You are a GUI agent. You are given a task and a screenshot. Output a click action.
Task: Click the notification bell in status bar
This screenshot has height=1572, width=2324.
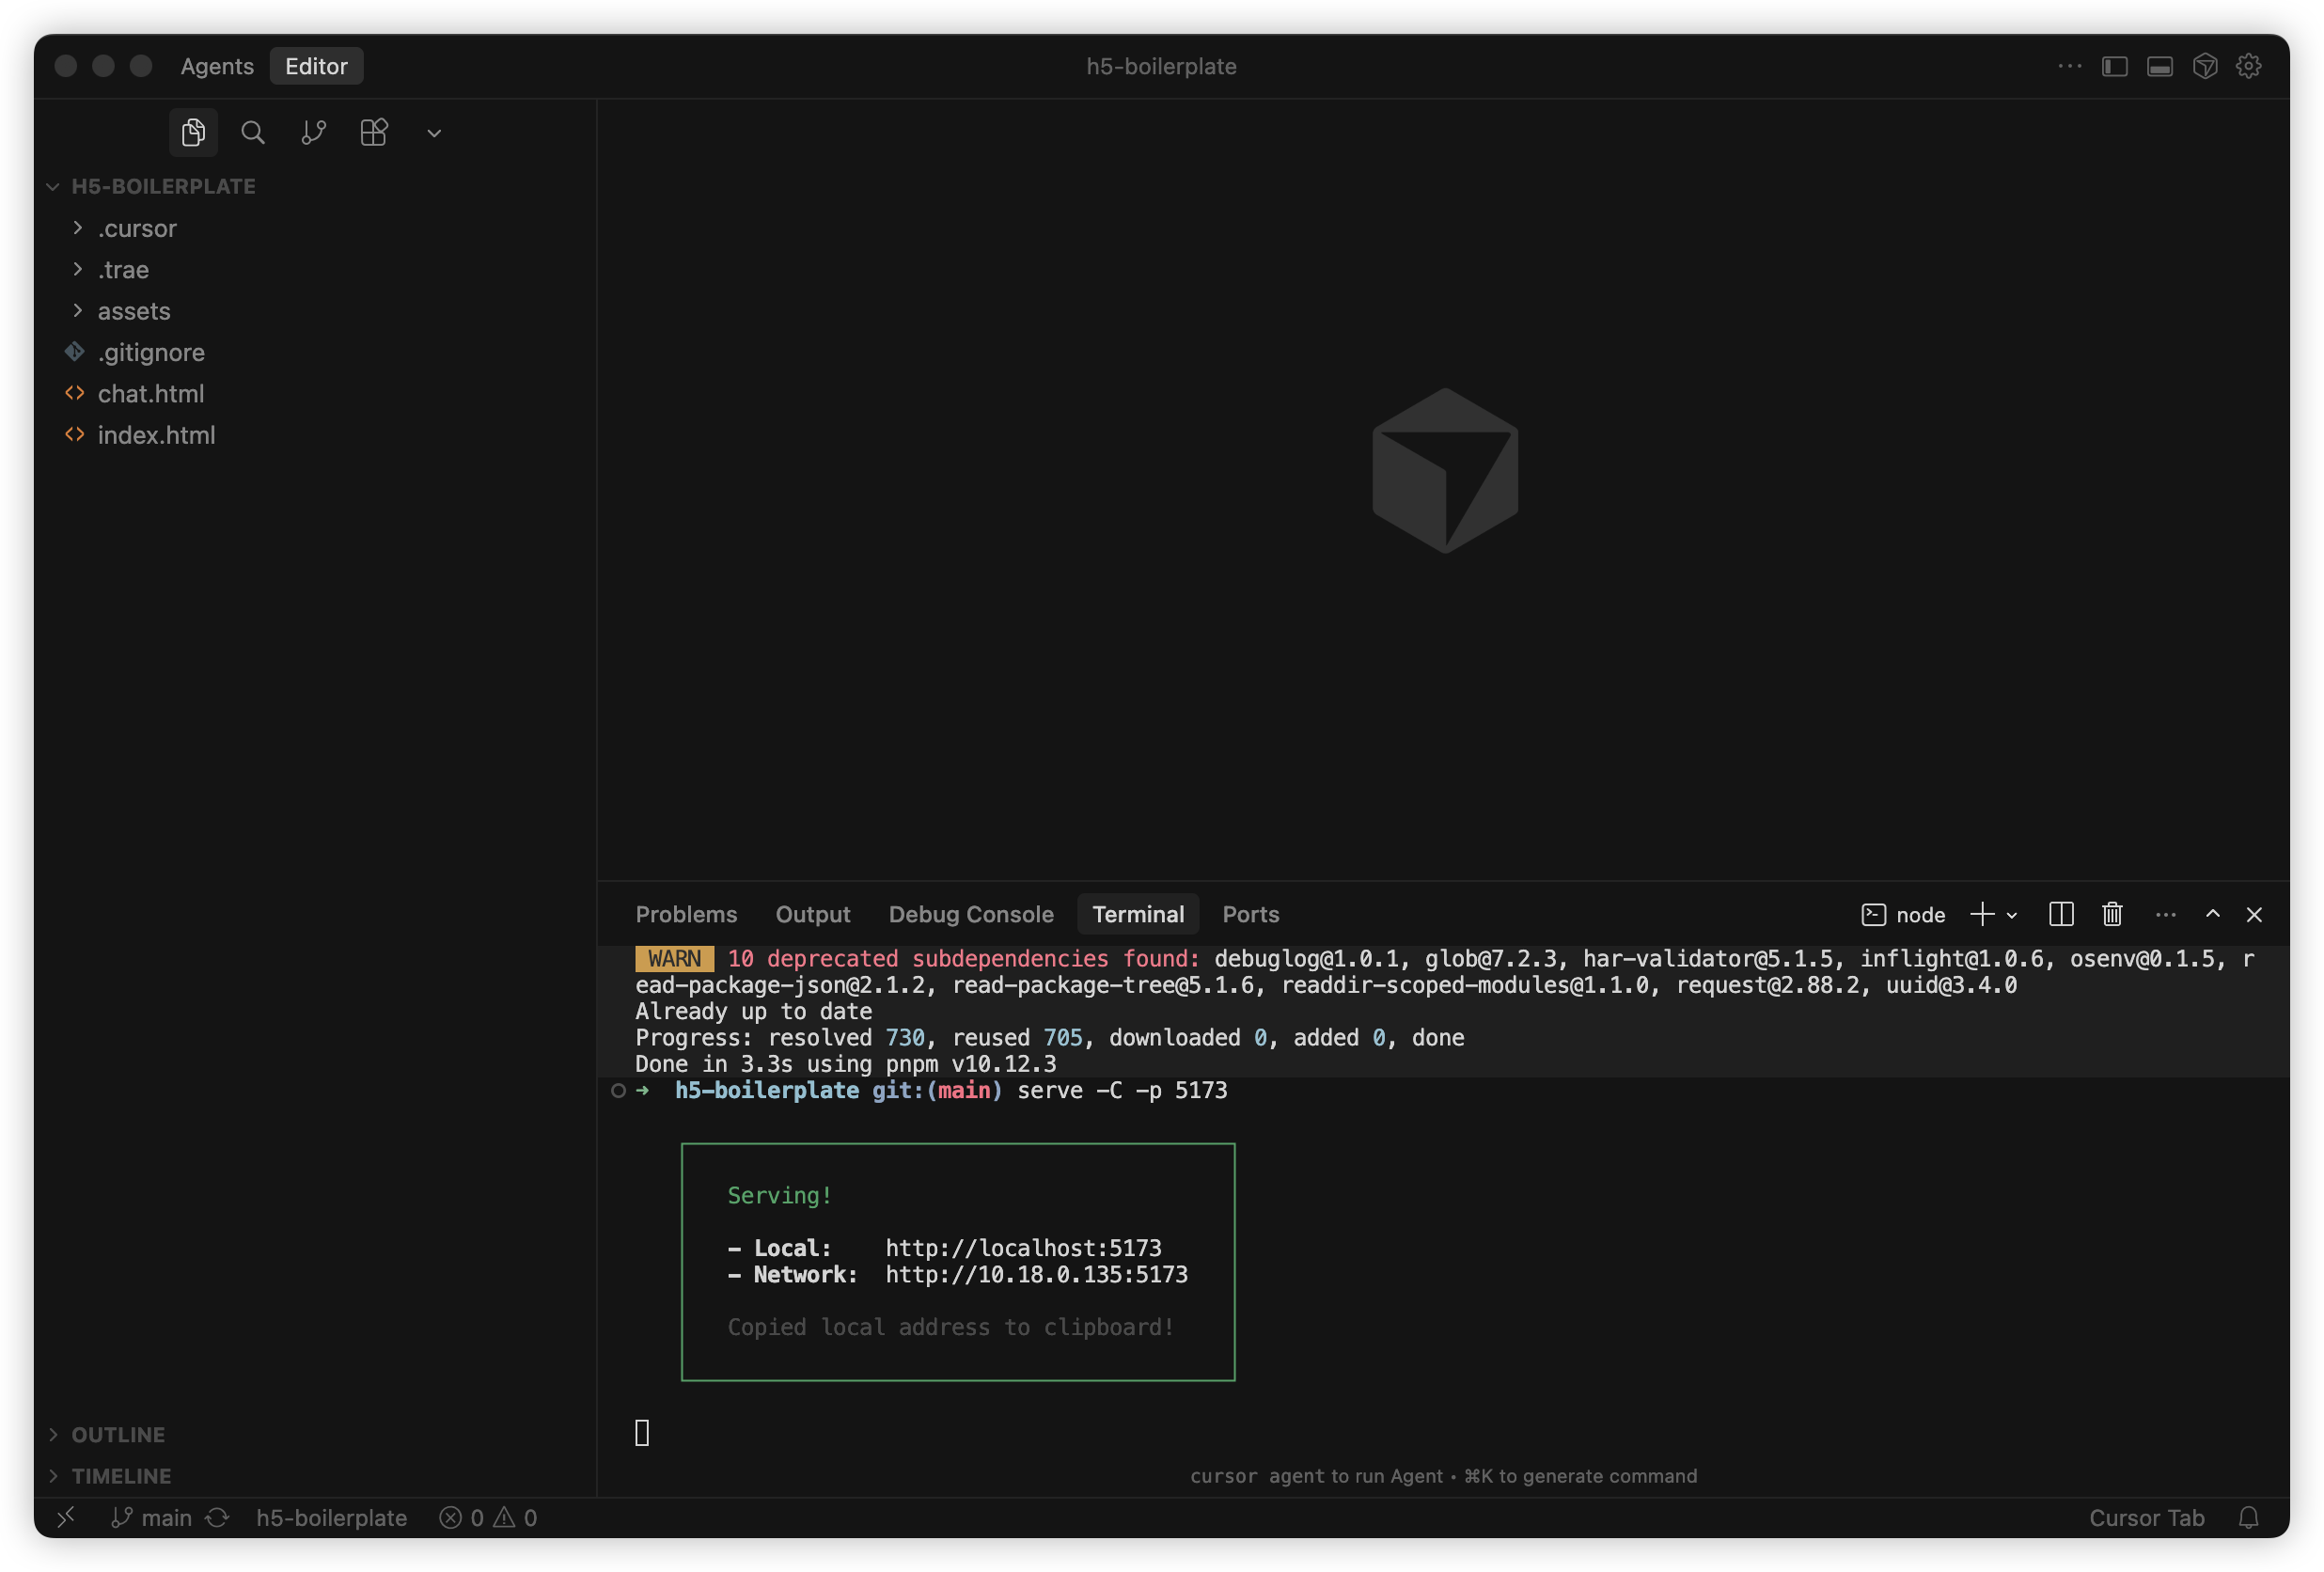click(x=2248, y=1517)
